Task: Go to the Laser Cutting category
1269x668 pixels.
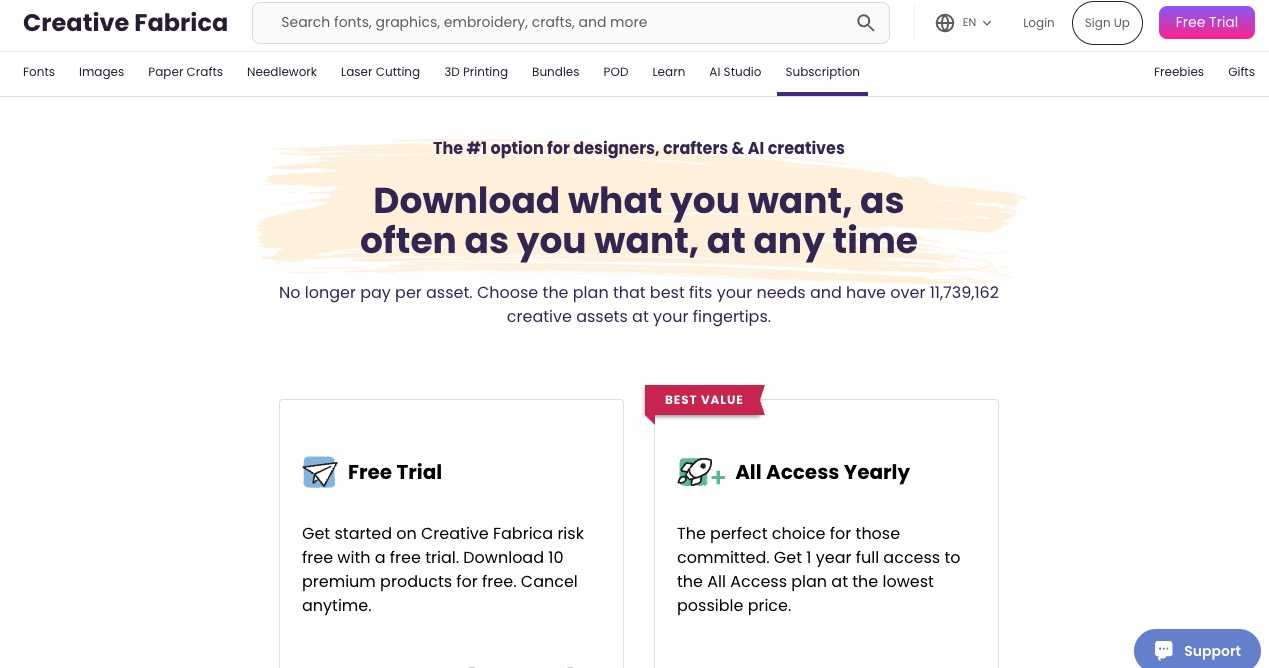Action: coord(380,72)
